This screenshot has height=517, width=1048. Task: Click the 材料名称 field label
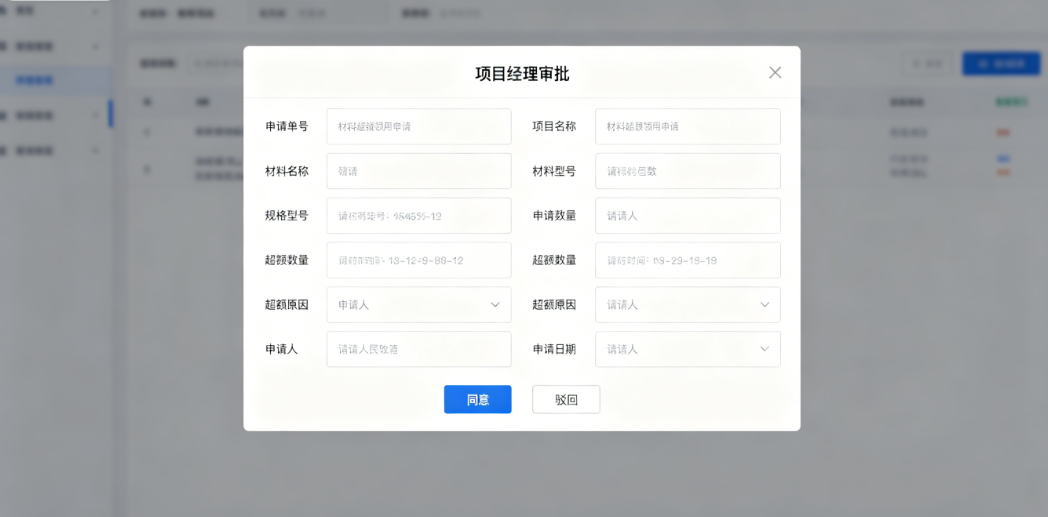[x=287, y=171]
